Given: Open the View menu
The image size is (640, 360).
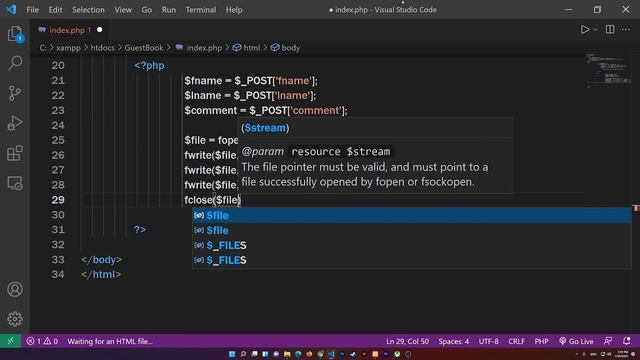Looking at the screenshot, I should (123, 10).
